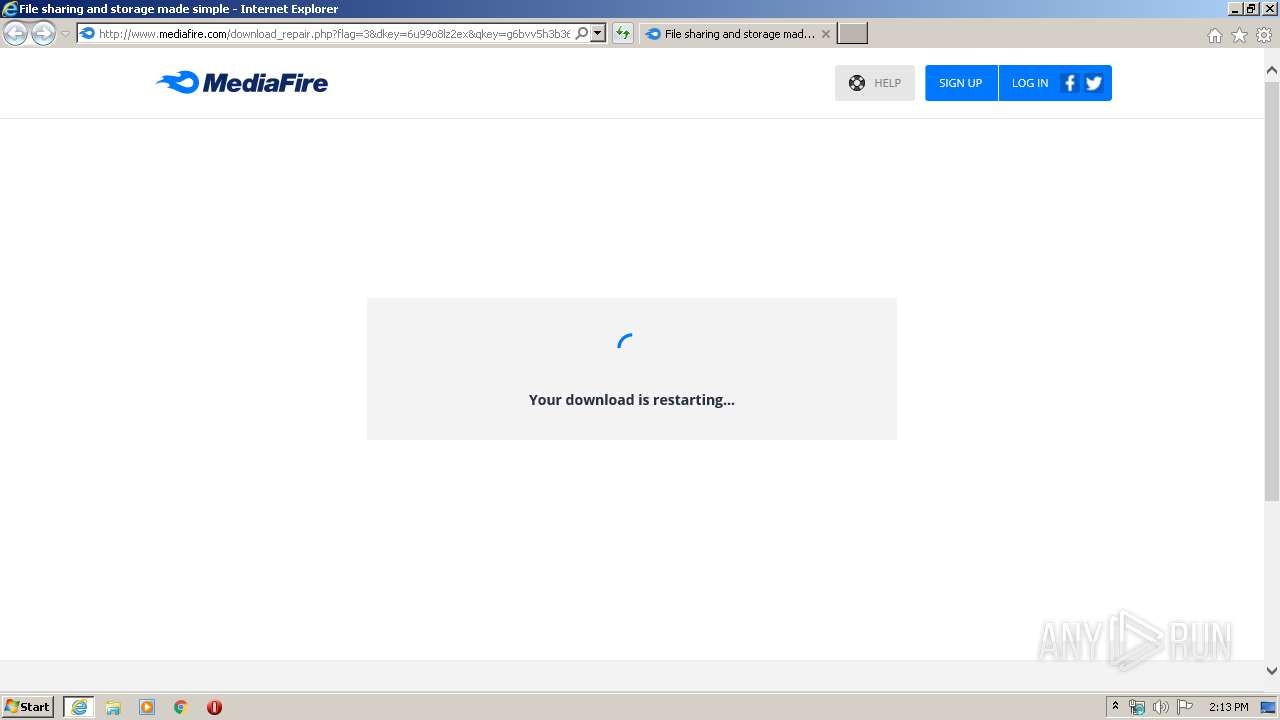Log in with Twitter icon
This screenshot has height=720, width=1280.
tap(1093, 83)
